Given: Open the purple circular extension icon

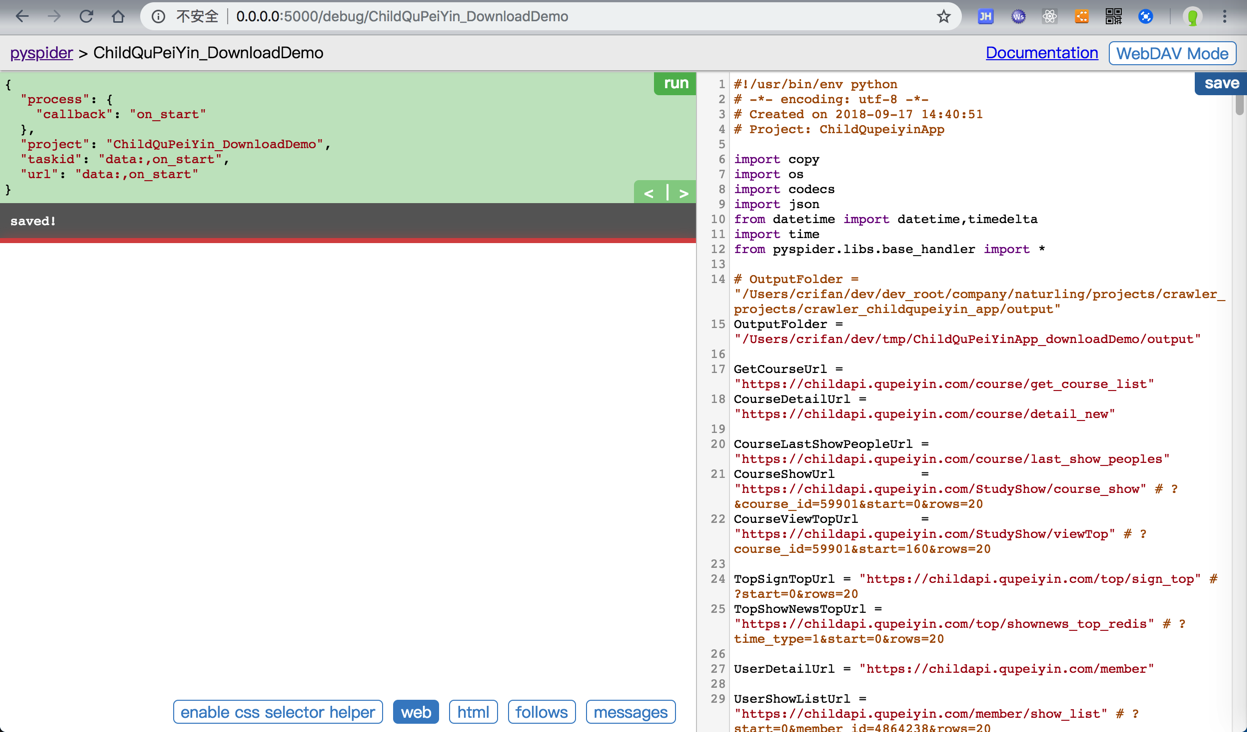Looking at the screenshot, I should [1018, 16].
